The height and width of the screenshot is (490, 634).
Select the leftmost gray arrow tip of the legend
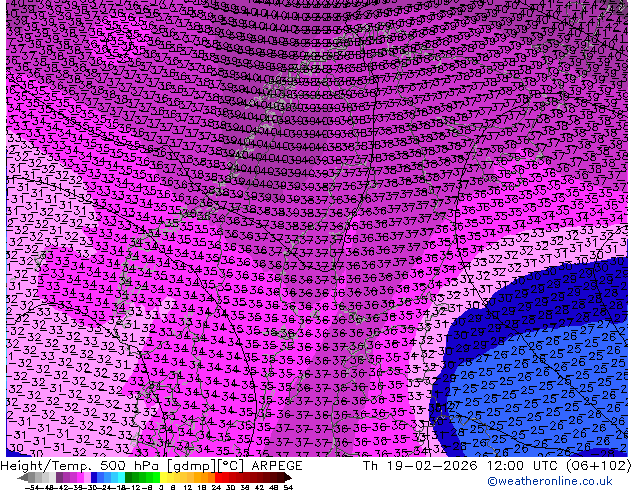[x=22, y=478]
